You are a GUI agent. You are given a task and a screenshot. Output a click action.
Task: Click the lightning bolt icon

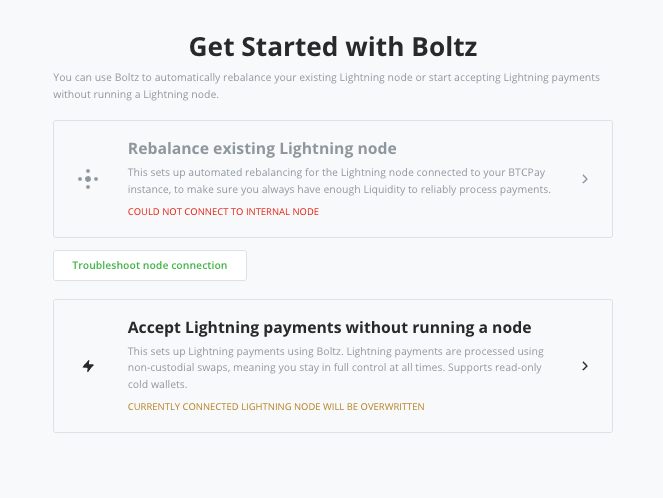88,366
